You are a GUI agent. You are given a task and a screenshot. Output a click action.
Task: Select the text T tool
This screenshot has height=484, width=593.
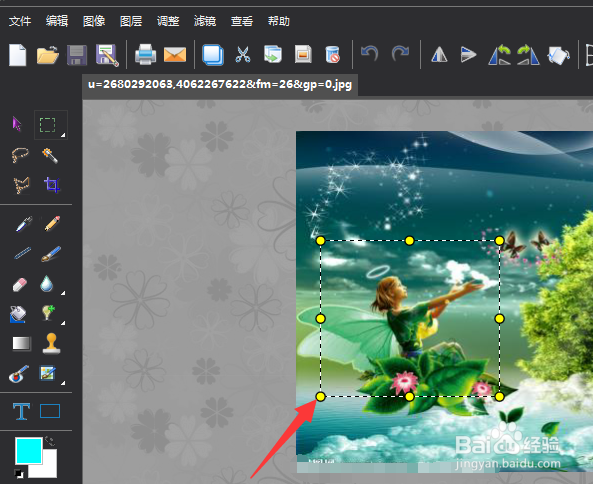click(x=21, y=411)
